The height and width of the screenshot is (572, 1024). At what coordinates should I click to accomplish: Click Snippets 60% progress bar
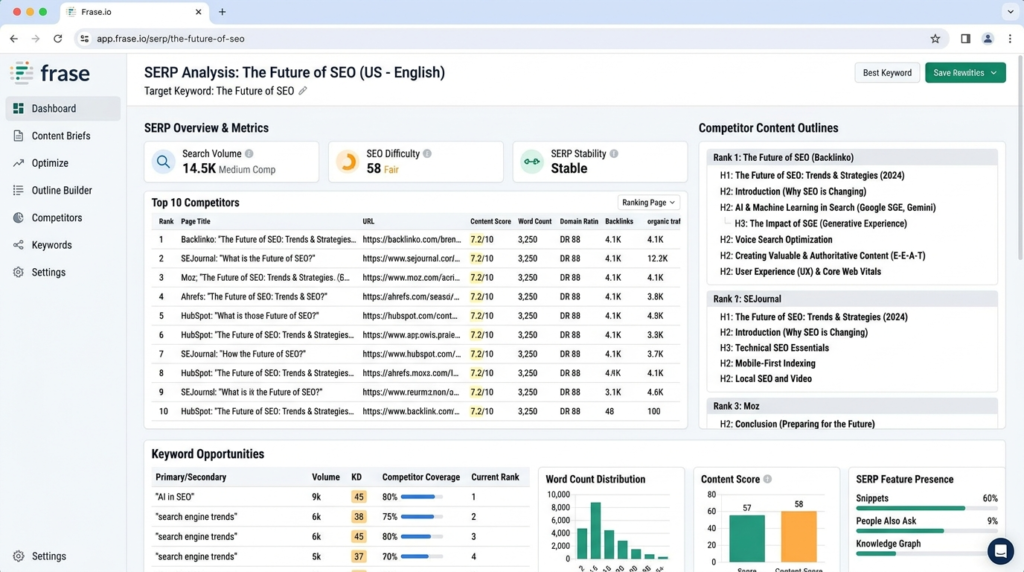(x=925, y=508)
